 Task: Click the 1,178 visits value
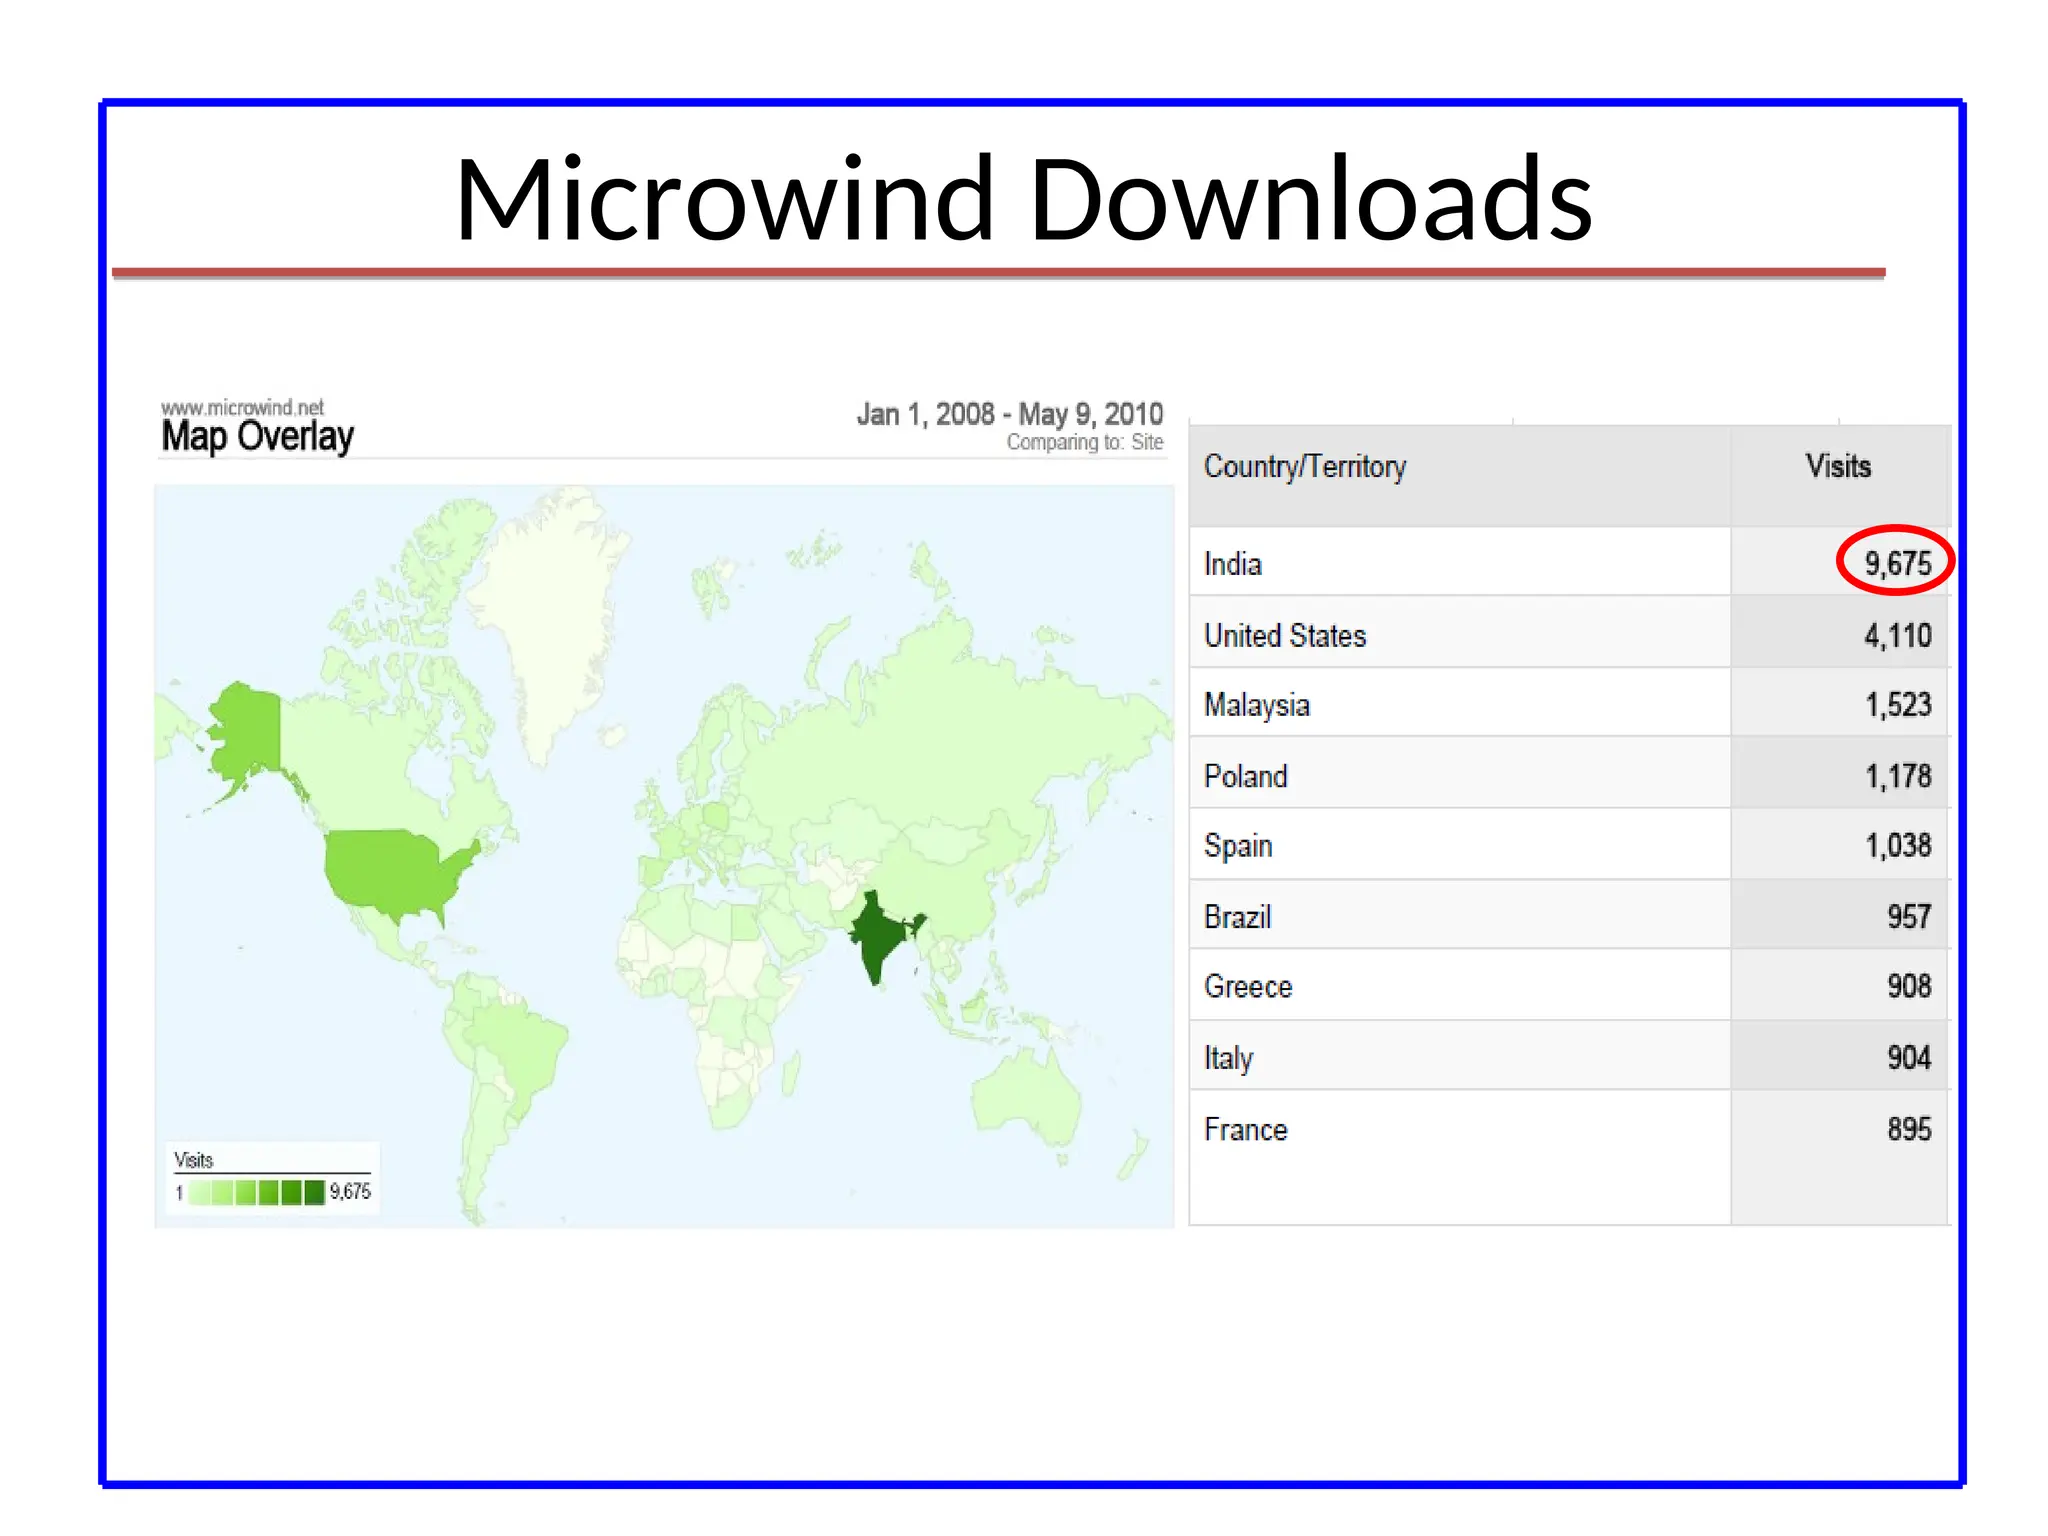[1898, 776]
